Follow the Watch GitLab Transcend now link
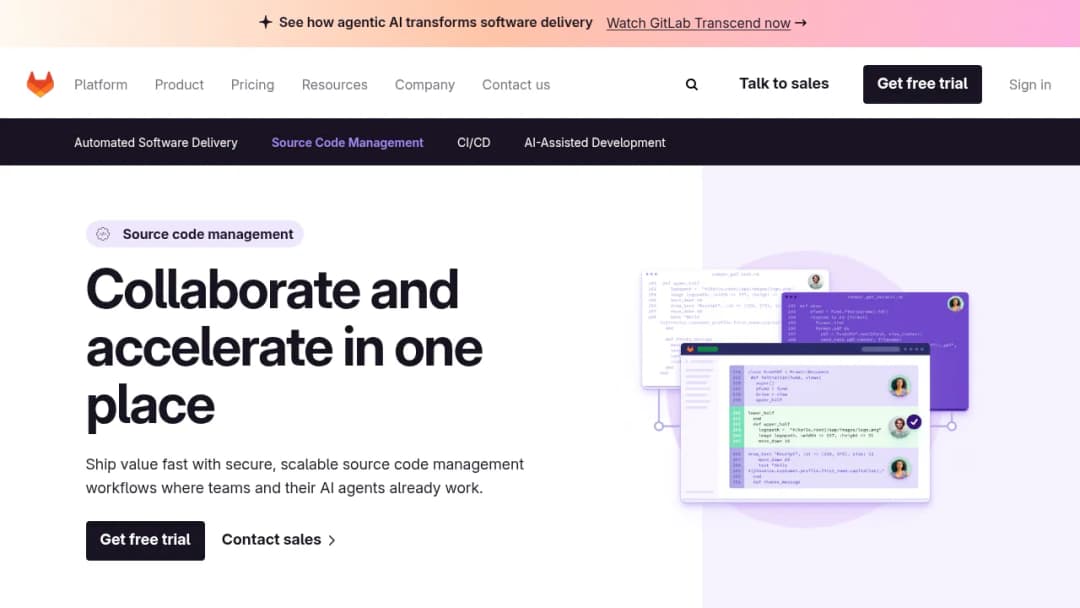The width and height of the screenshot is (1080, 608). tap(698, 23)
